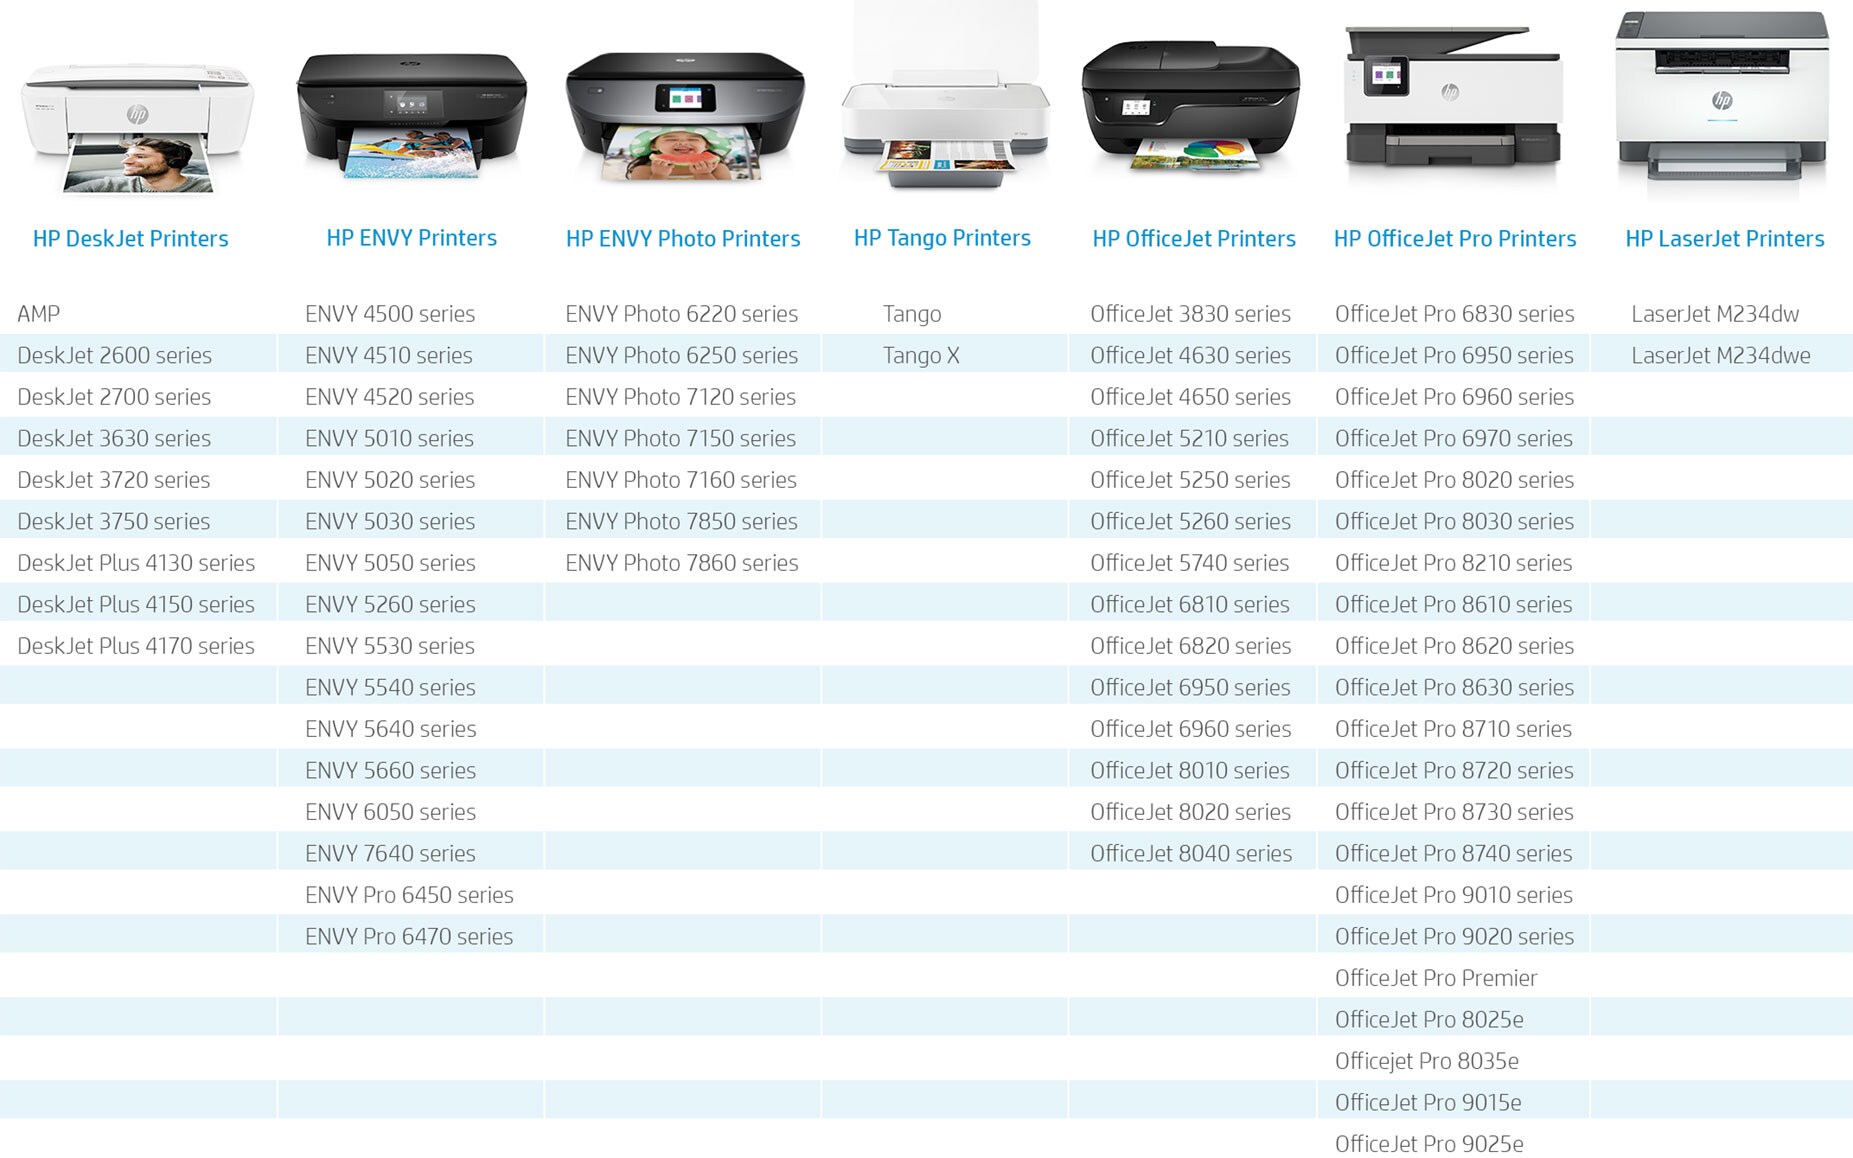This screenshot has height=1158, width=1853.
Task: Select DeskJet Plus 4170 series
Action: tap(136, 646)
